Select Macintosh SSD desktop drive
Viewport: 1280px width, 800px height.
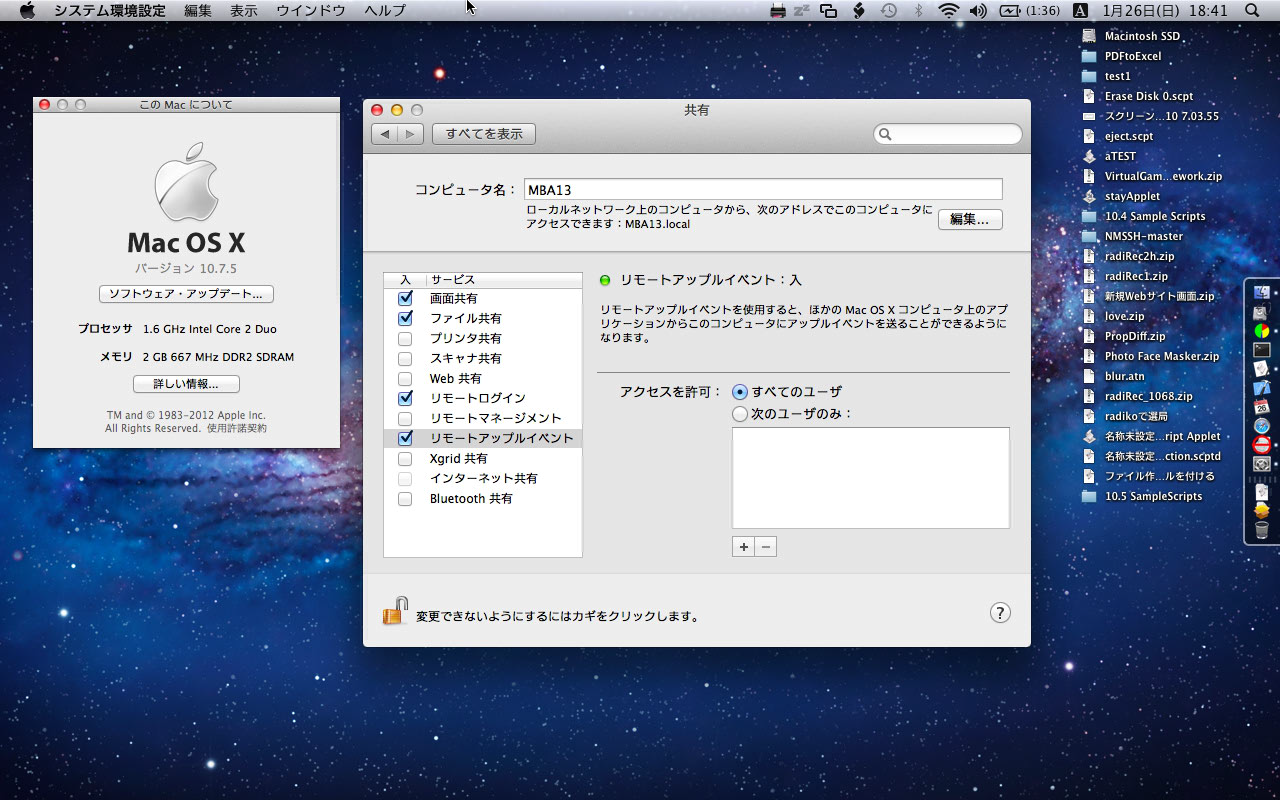[x=1131, y=36]
